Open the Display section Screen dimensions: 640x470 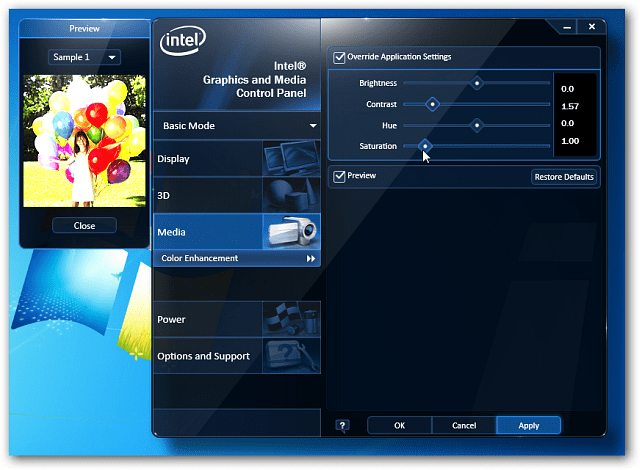click(x=237, y=158)
